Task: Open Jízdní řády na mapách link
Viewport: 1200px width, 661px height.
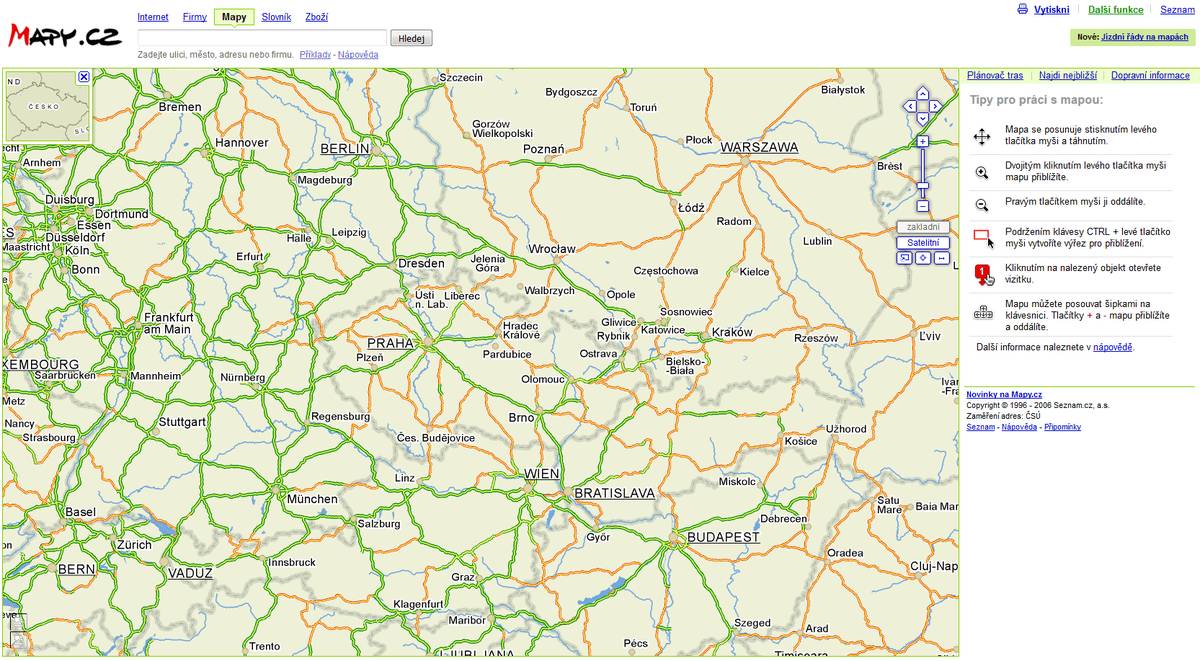Action: click(x=1145, y=37)
